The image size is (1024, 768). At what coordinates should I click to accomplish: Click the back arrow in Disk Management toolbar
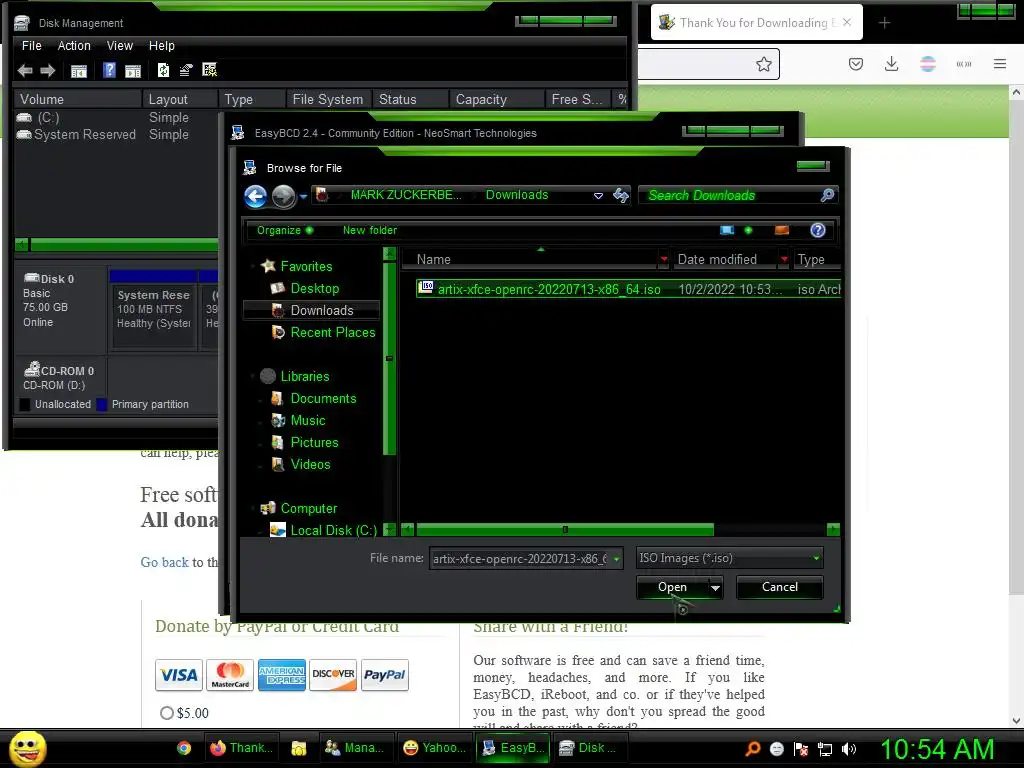tap(25, 71)
